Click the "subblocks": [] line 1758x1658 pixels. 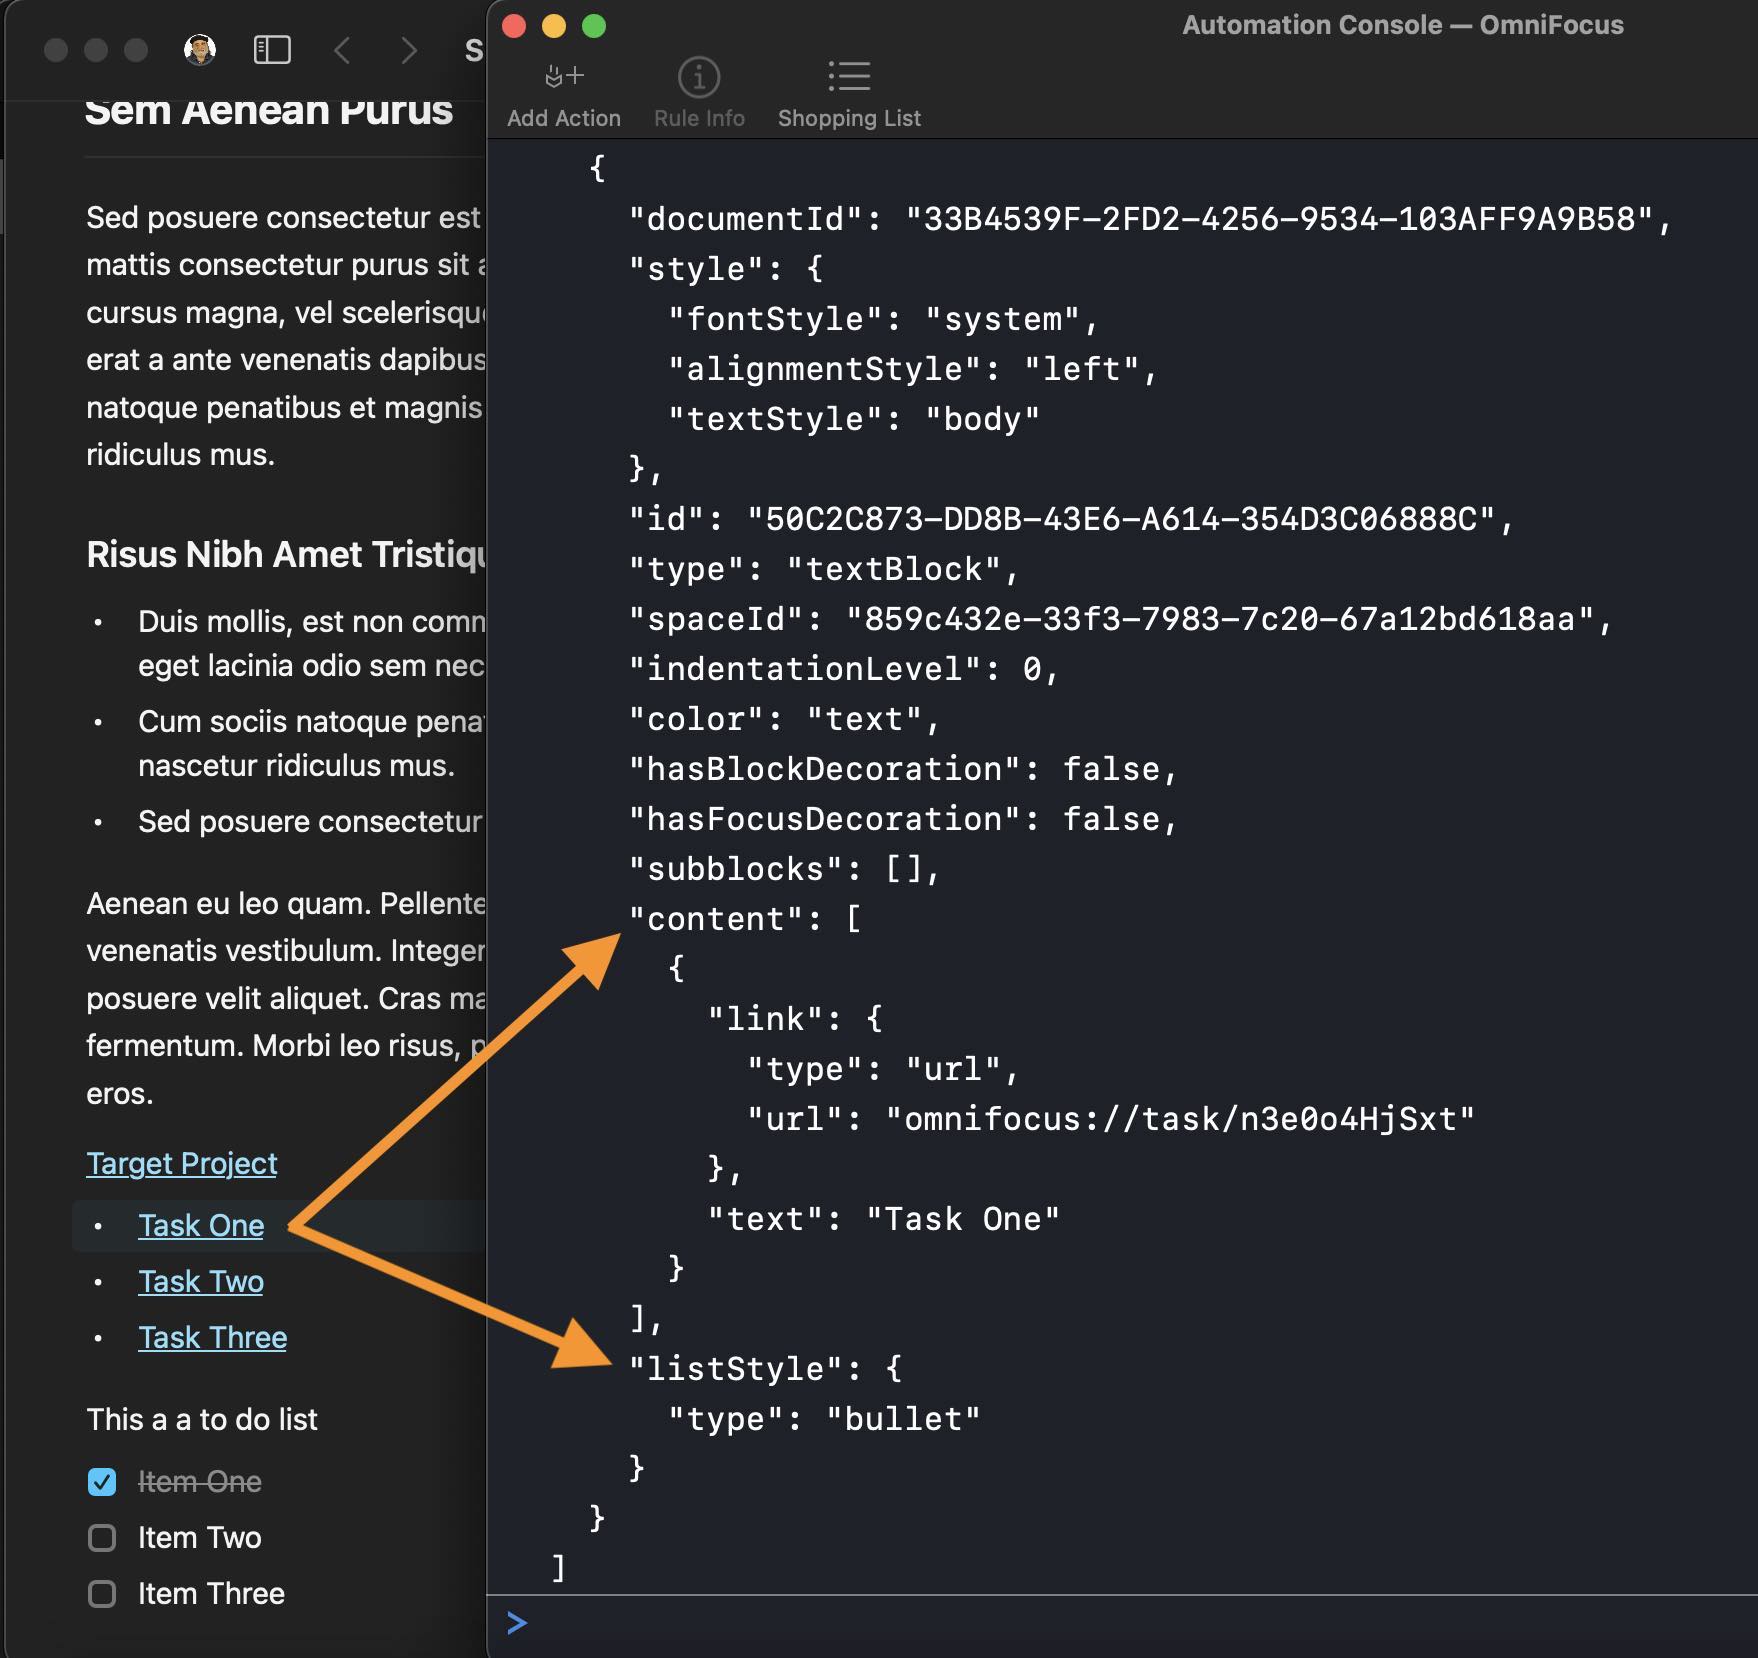[x=784, y=869]
